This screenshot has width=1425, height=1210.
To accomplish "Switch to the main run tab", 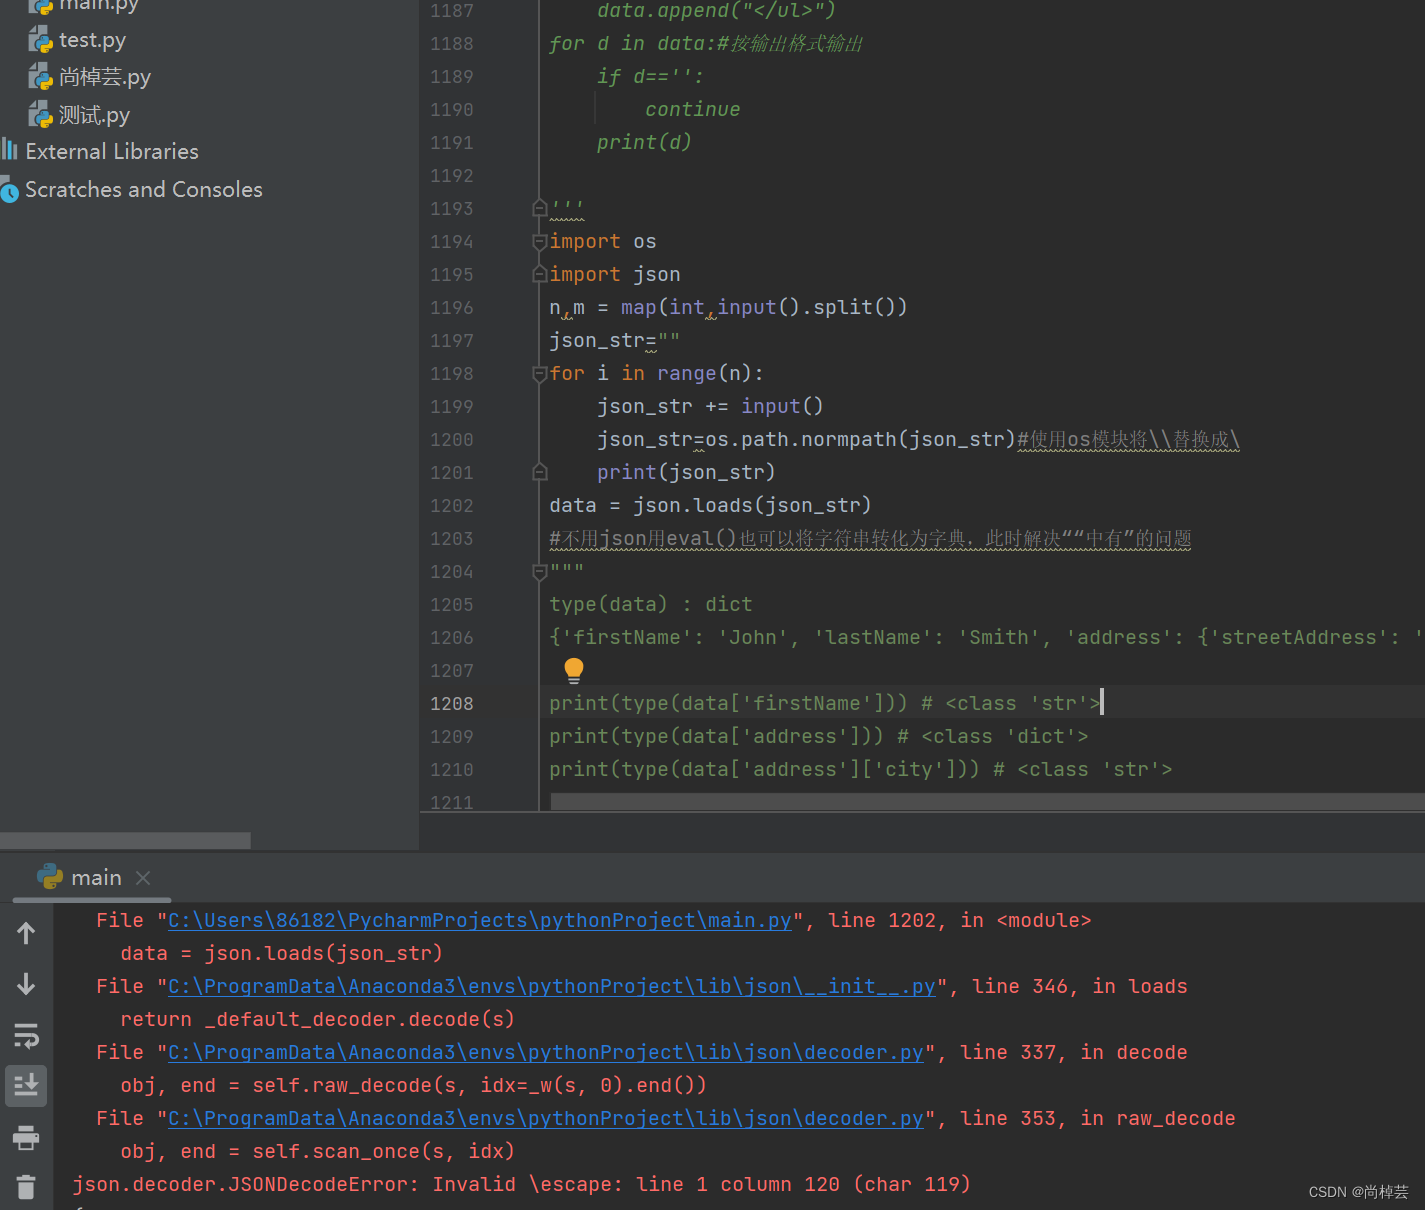I will point(96,878).
